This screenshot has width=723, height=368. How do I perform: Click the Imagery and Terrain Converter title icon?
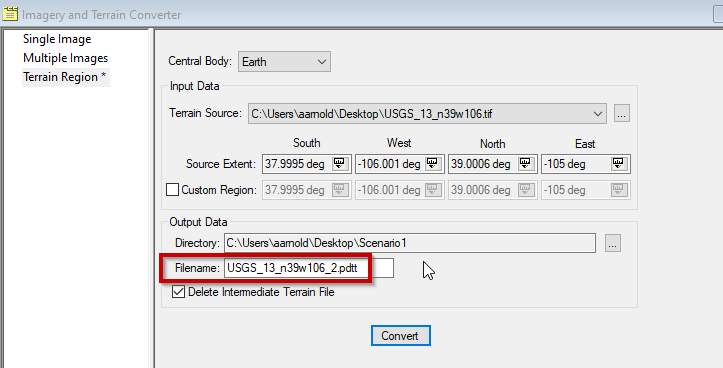point(10,14)
